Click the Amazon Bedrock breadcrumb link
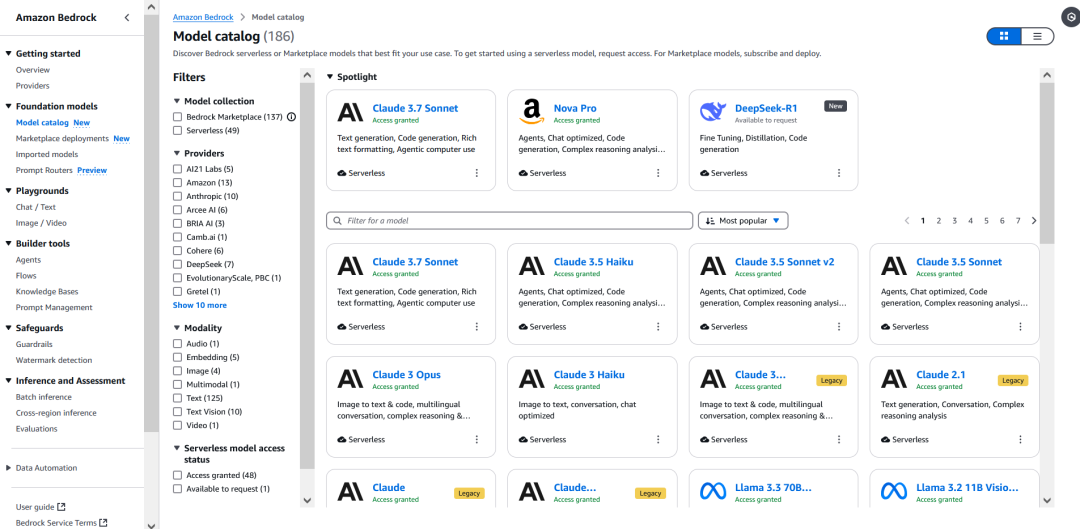The height and width of the screenshot is (529, 1080). point(203,17)
